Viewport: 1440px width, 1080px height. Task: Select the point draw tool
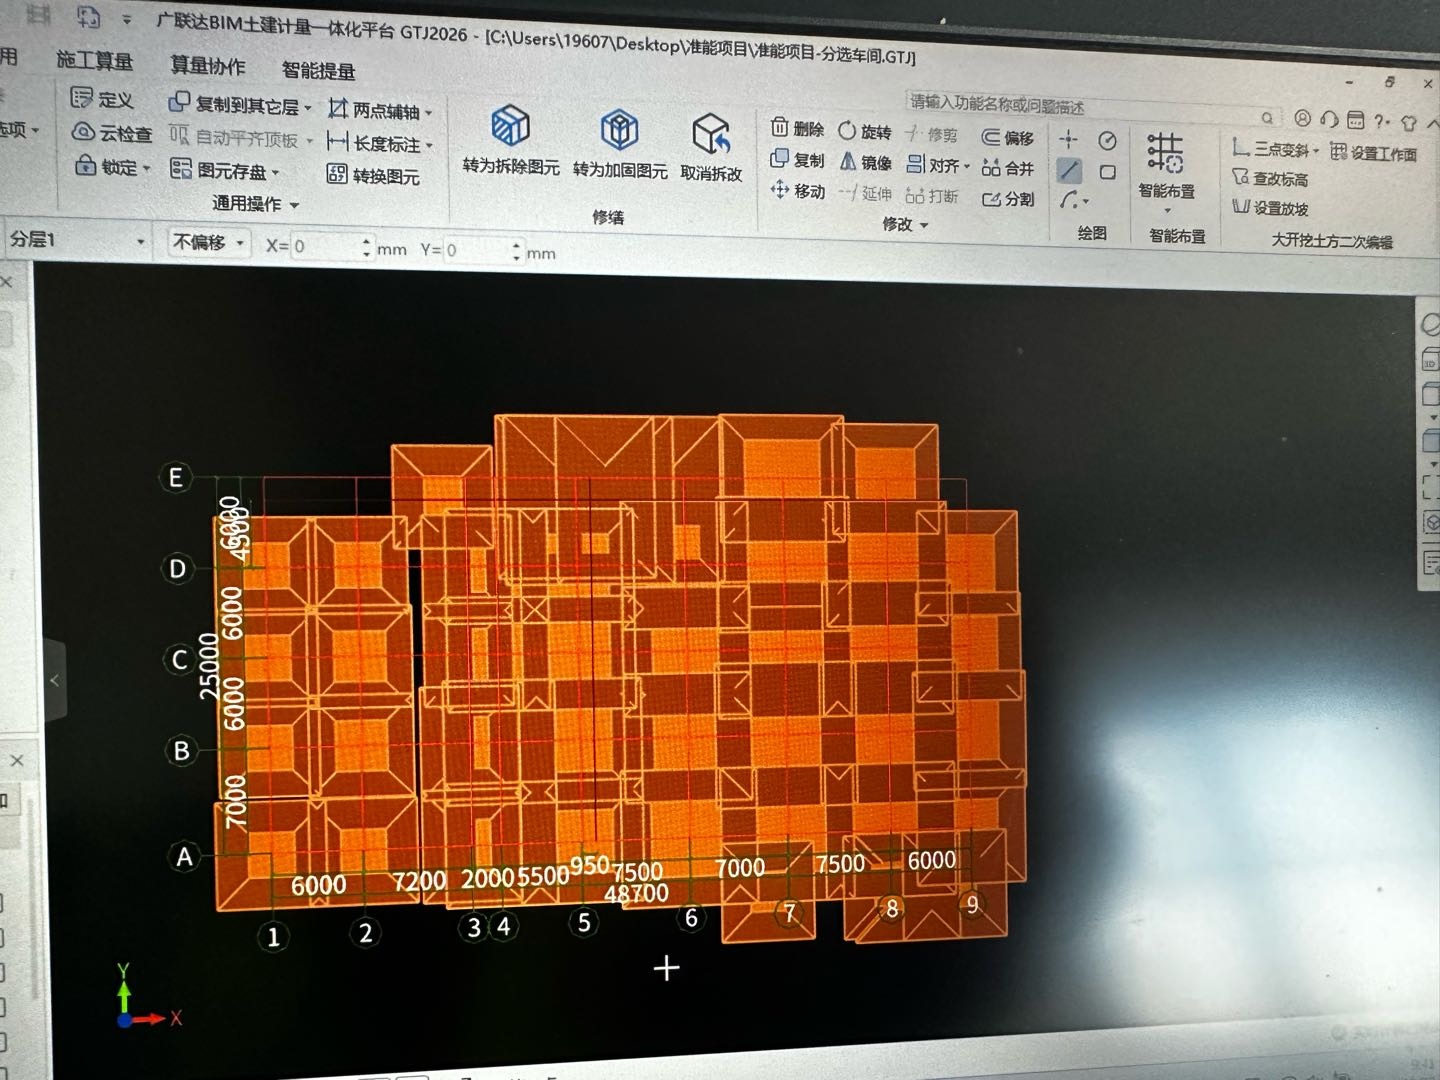pyautogui.click(x=1069, y=139)
